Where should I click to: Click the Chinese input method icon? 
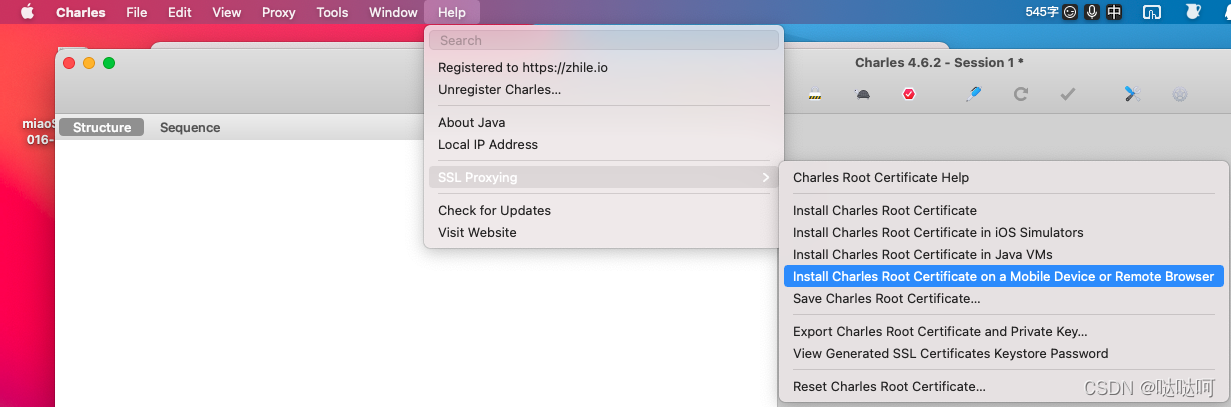pyautogui.click(x=1114, y=12)
